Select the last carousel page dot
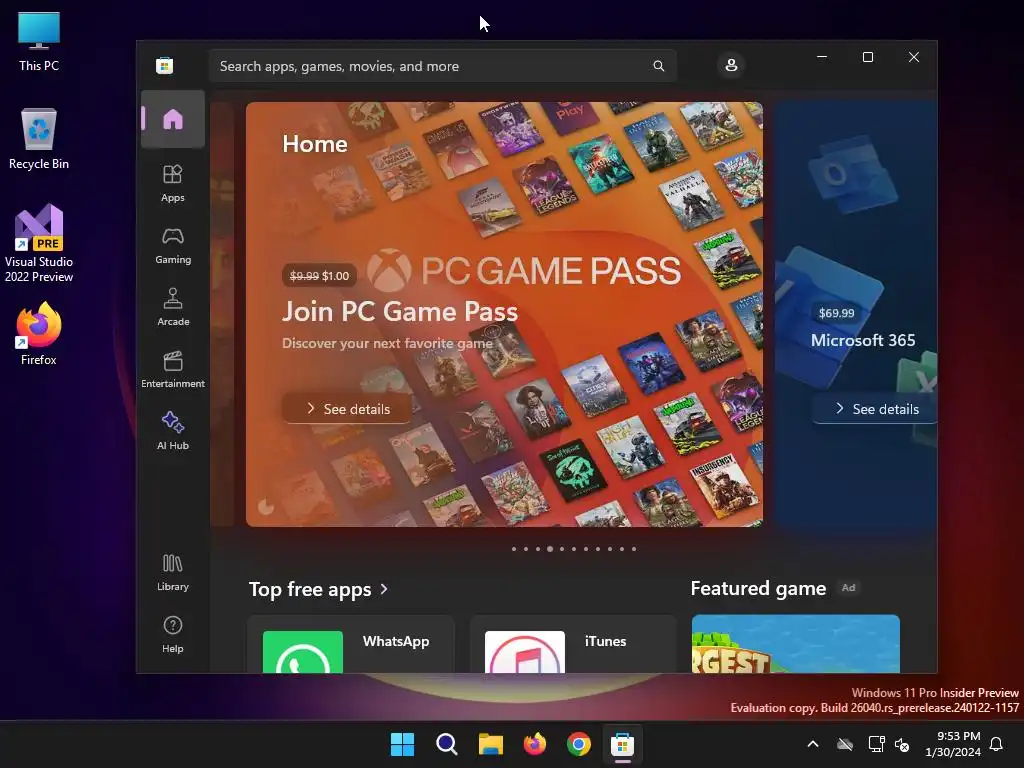The height and width of the screenshot is (768, 1024). [x=633, y=549]
